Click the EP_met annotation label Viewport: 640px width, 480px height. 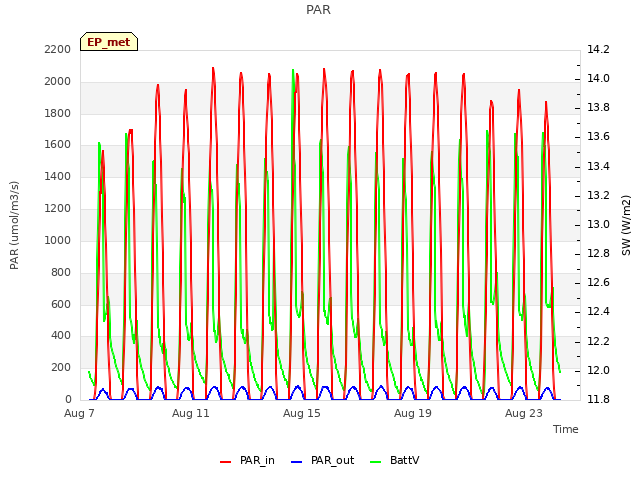[x=109, y=42]
